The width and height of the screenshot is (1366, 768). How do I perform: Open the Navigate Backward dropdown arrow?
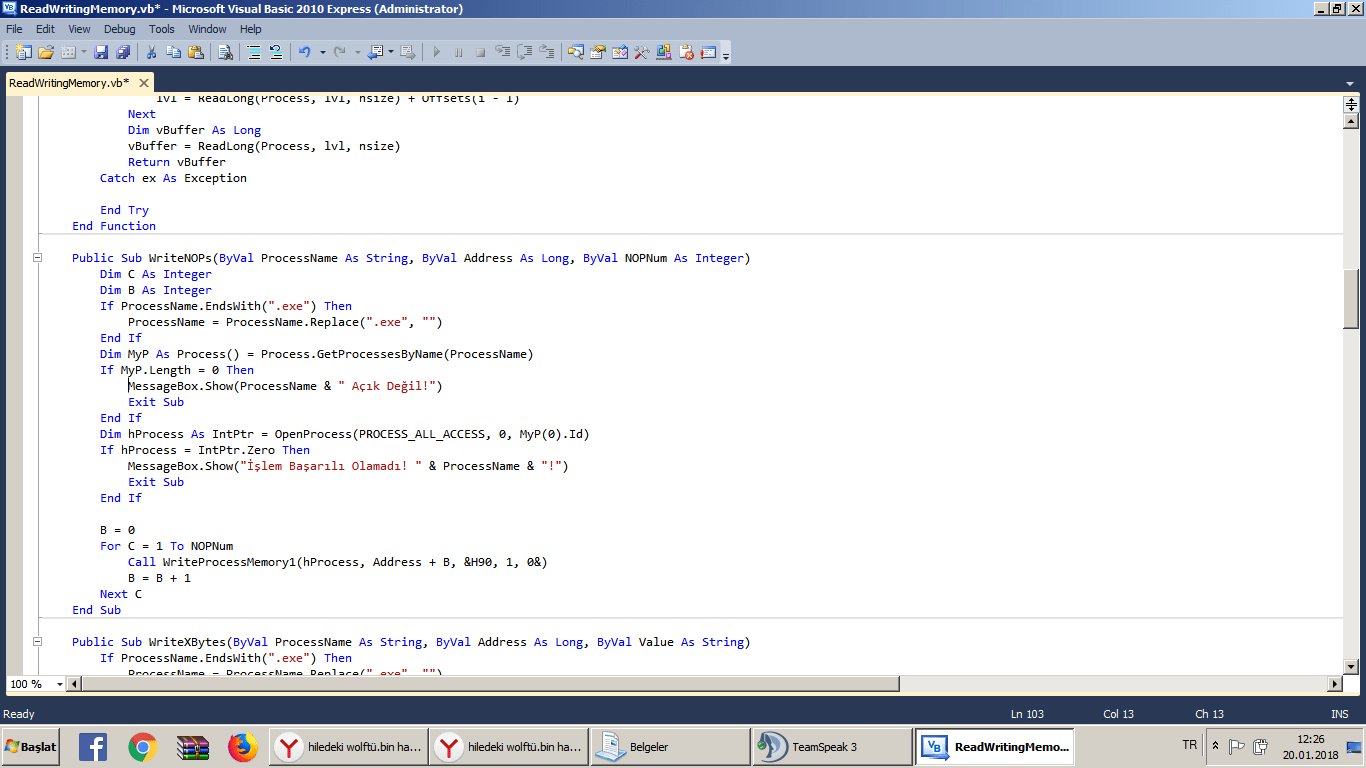391,52
